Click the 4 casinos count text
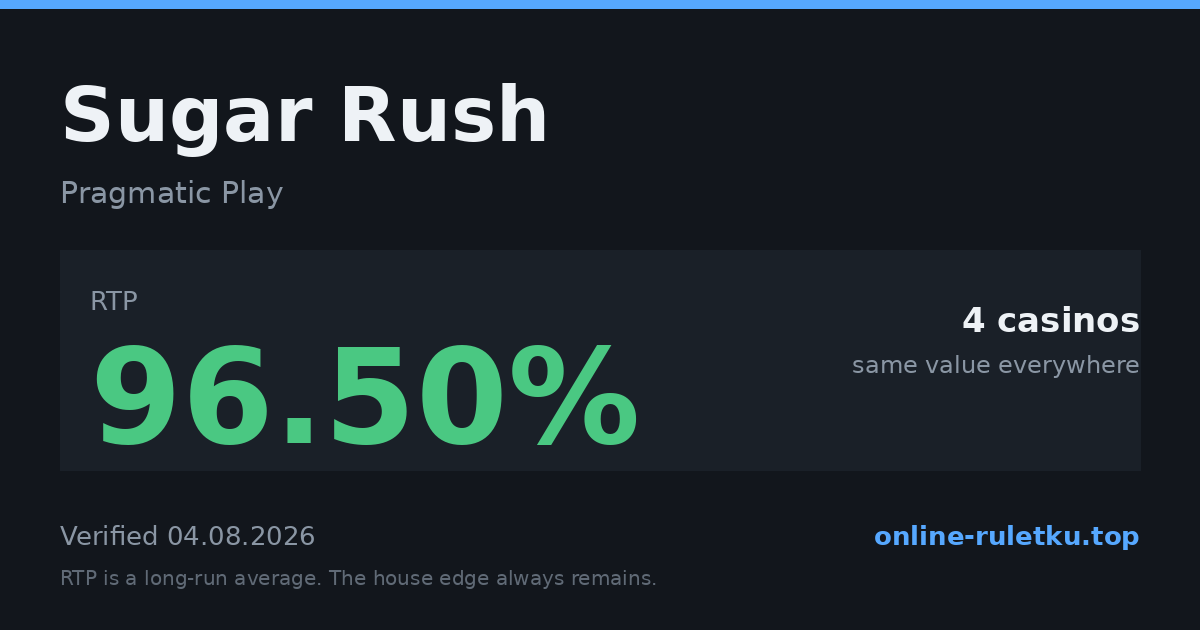The image size is (1200, 630). (x=1050, y=321)
